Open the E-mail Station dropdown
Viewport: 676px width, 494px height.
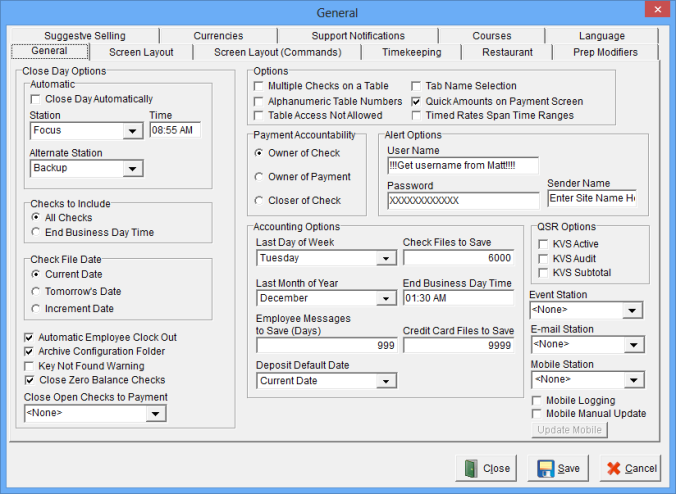pyautogui.click(x=631, y=345)
